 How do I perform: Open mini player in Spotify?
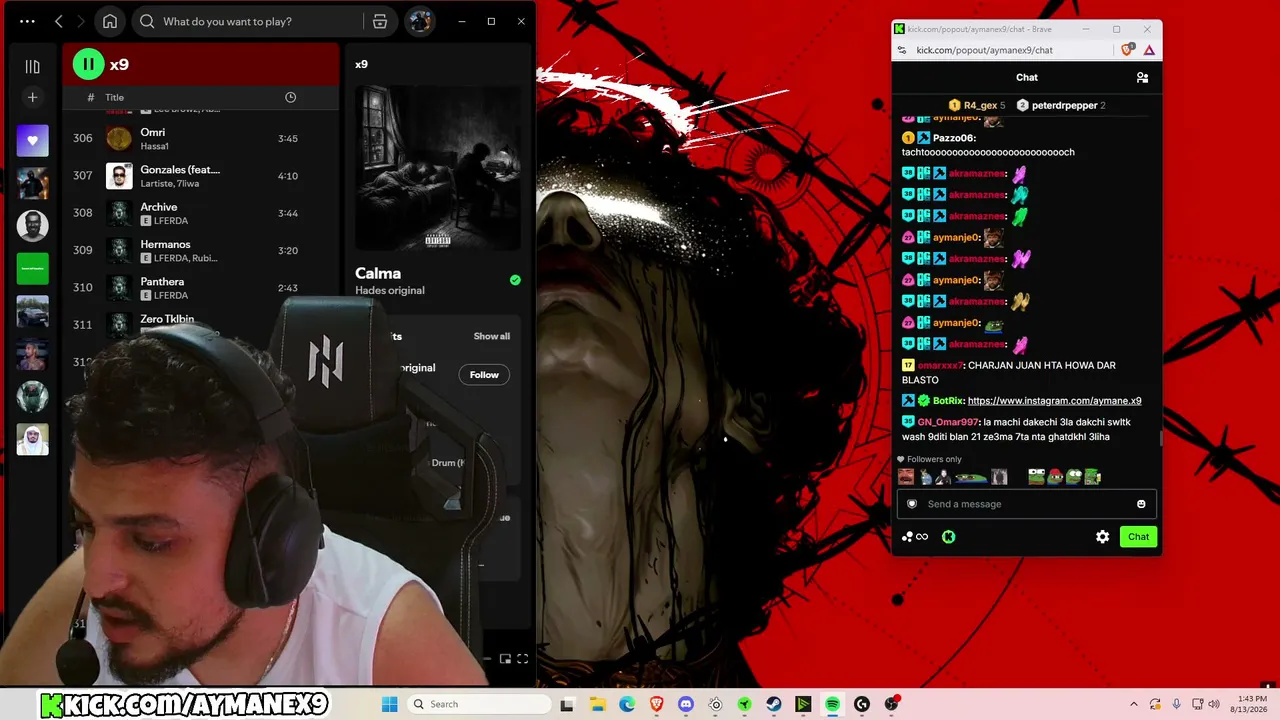(x=505, y=659)
